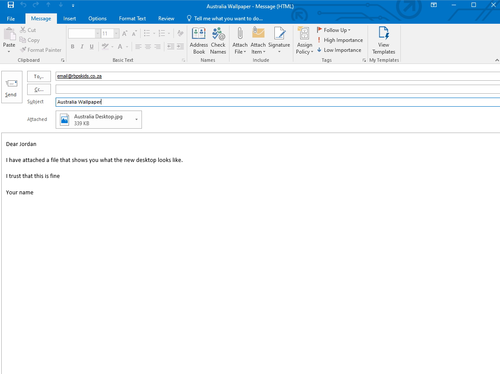Open the Format Text tab
This screenshot has width=500, height=374.
coord(132,19)
